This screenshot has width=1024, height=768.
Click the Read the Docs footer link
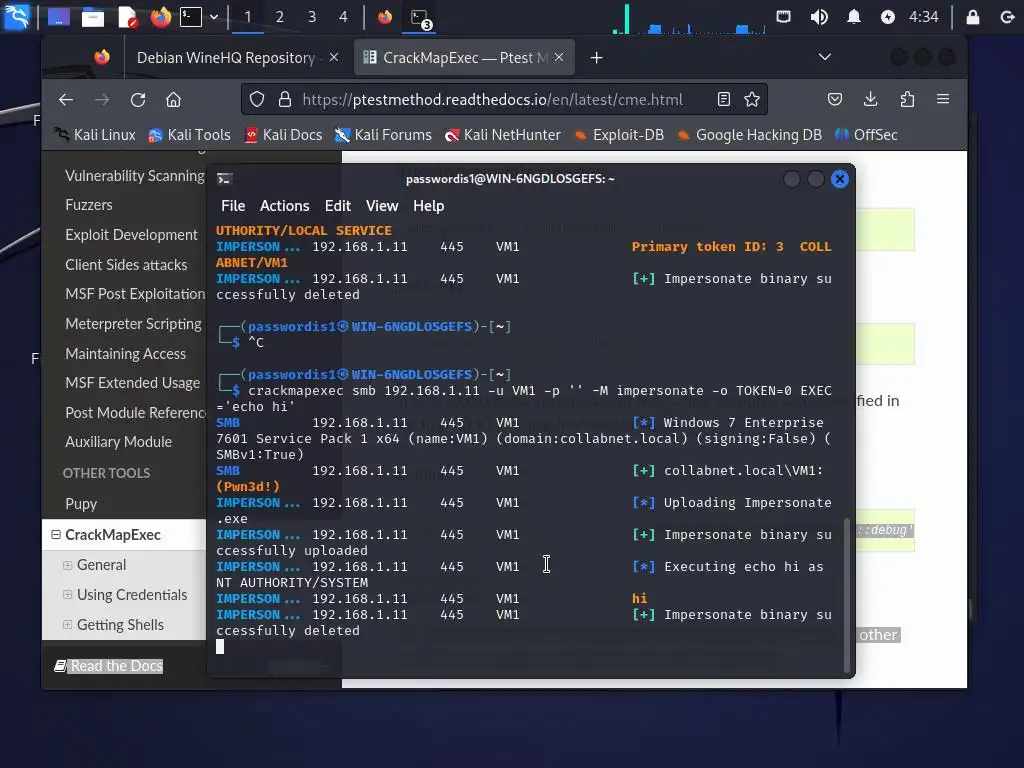click(x=109, y=665)
